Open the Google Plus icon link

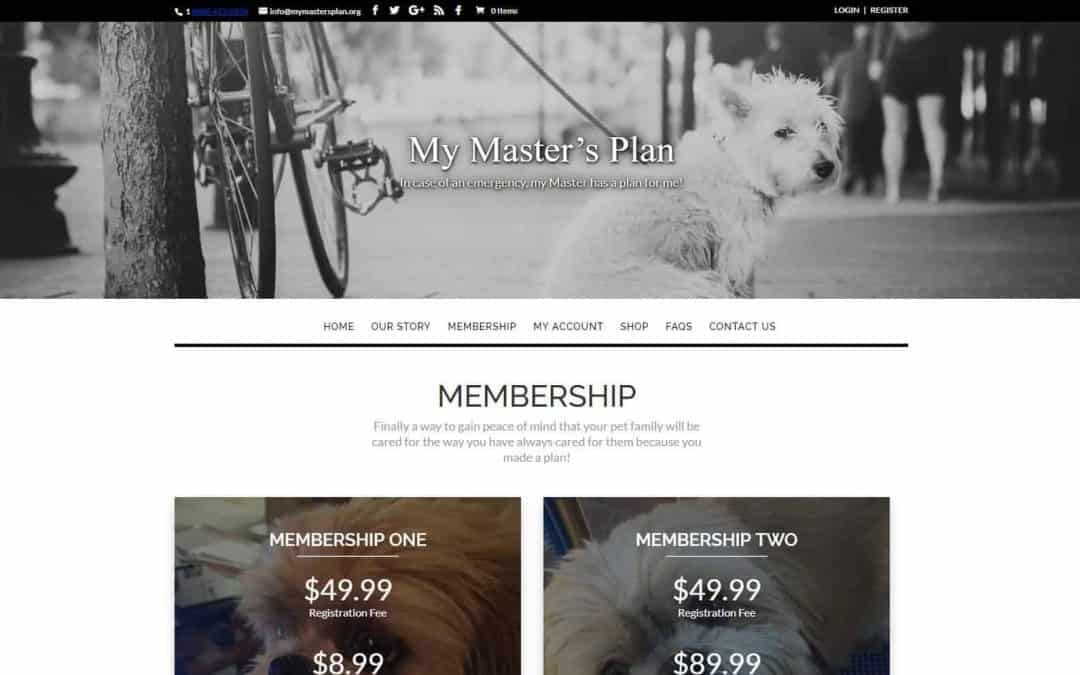[416, 10]
